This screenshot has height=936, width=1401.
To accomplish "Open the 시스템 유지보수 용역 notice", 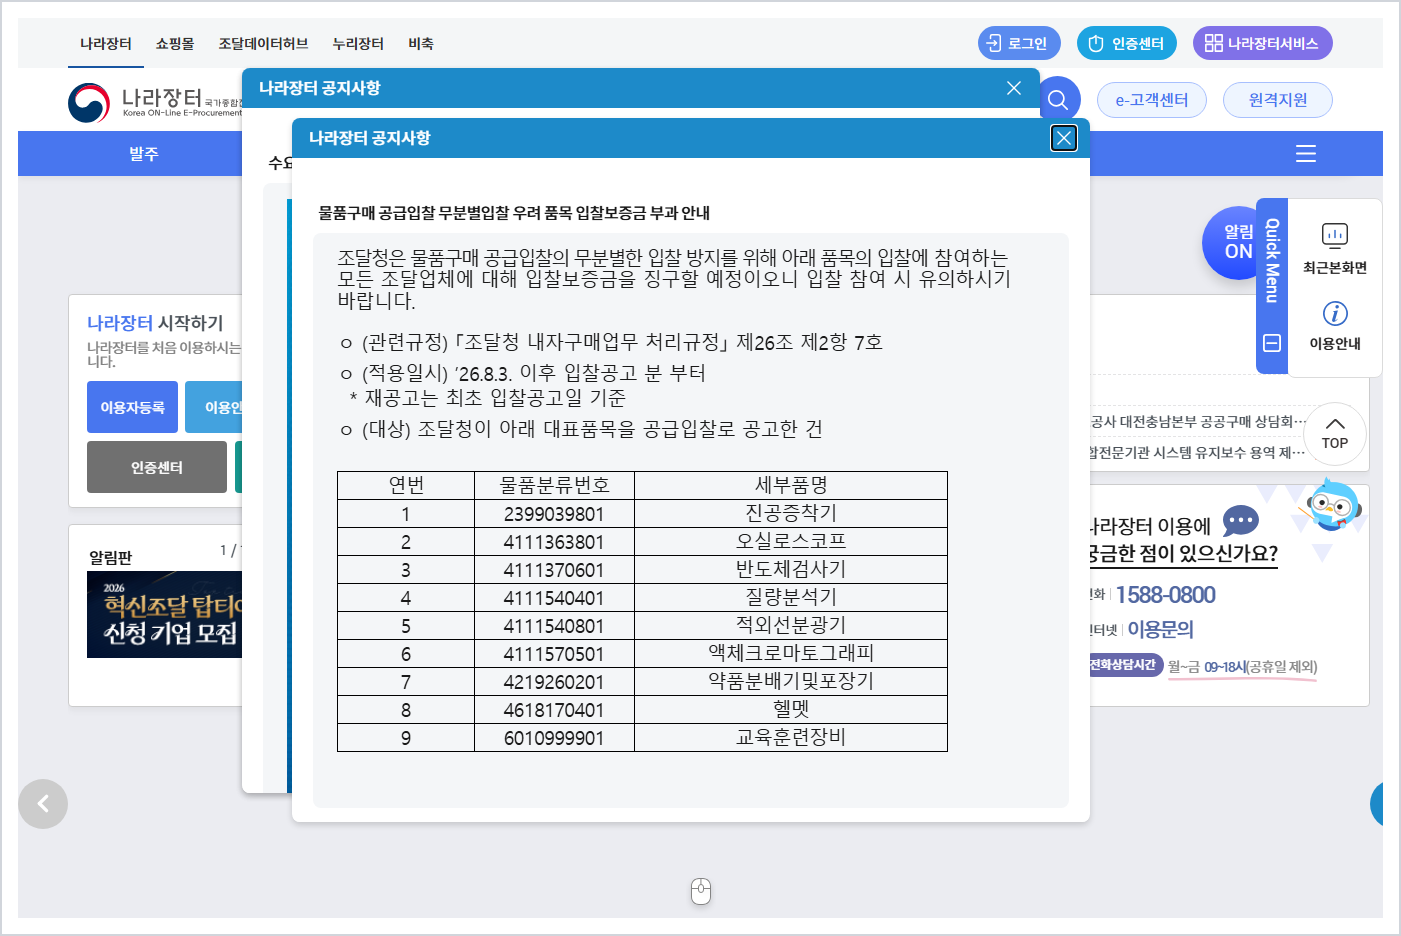I will pyautogui.click(x=1198, y=453).
